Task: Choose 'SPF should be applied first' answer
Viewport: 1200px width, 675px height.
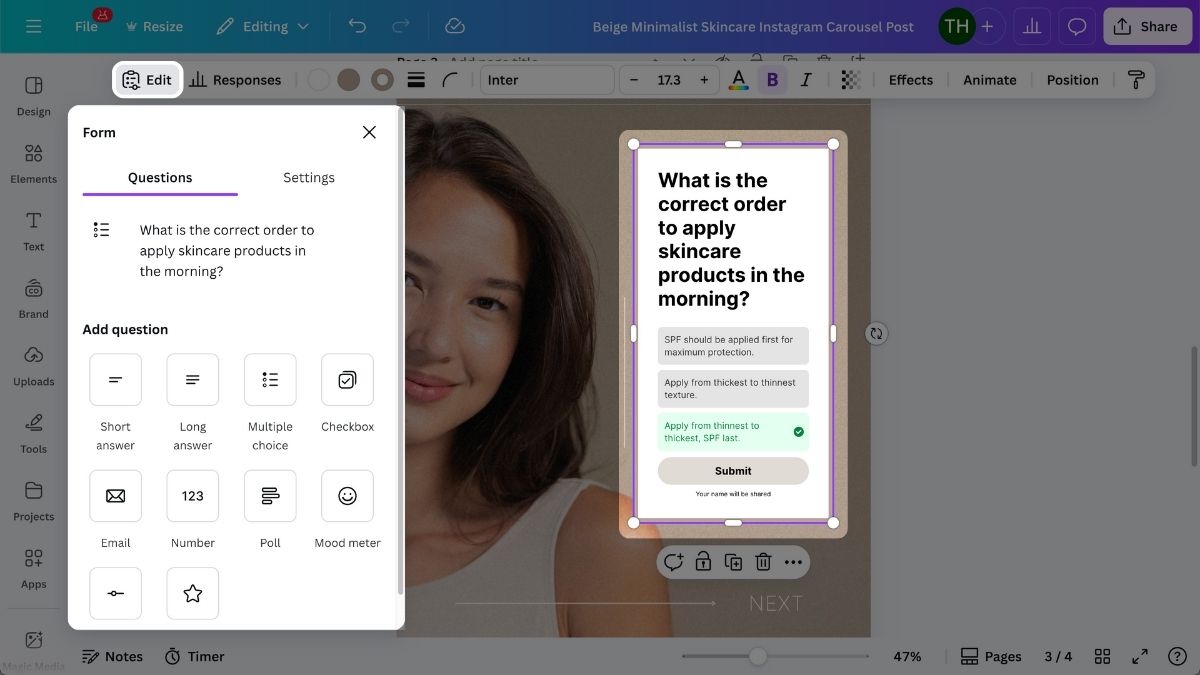Action: click(733, 346)
